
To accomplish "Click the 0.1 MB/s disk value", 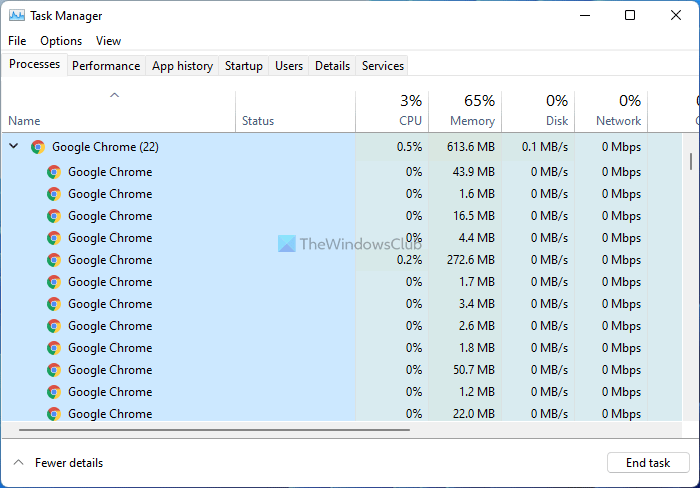I will click(545, 147).
